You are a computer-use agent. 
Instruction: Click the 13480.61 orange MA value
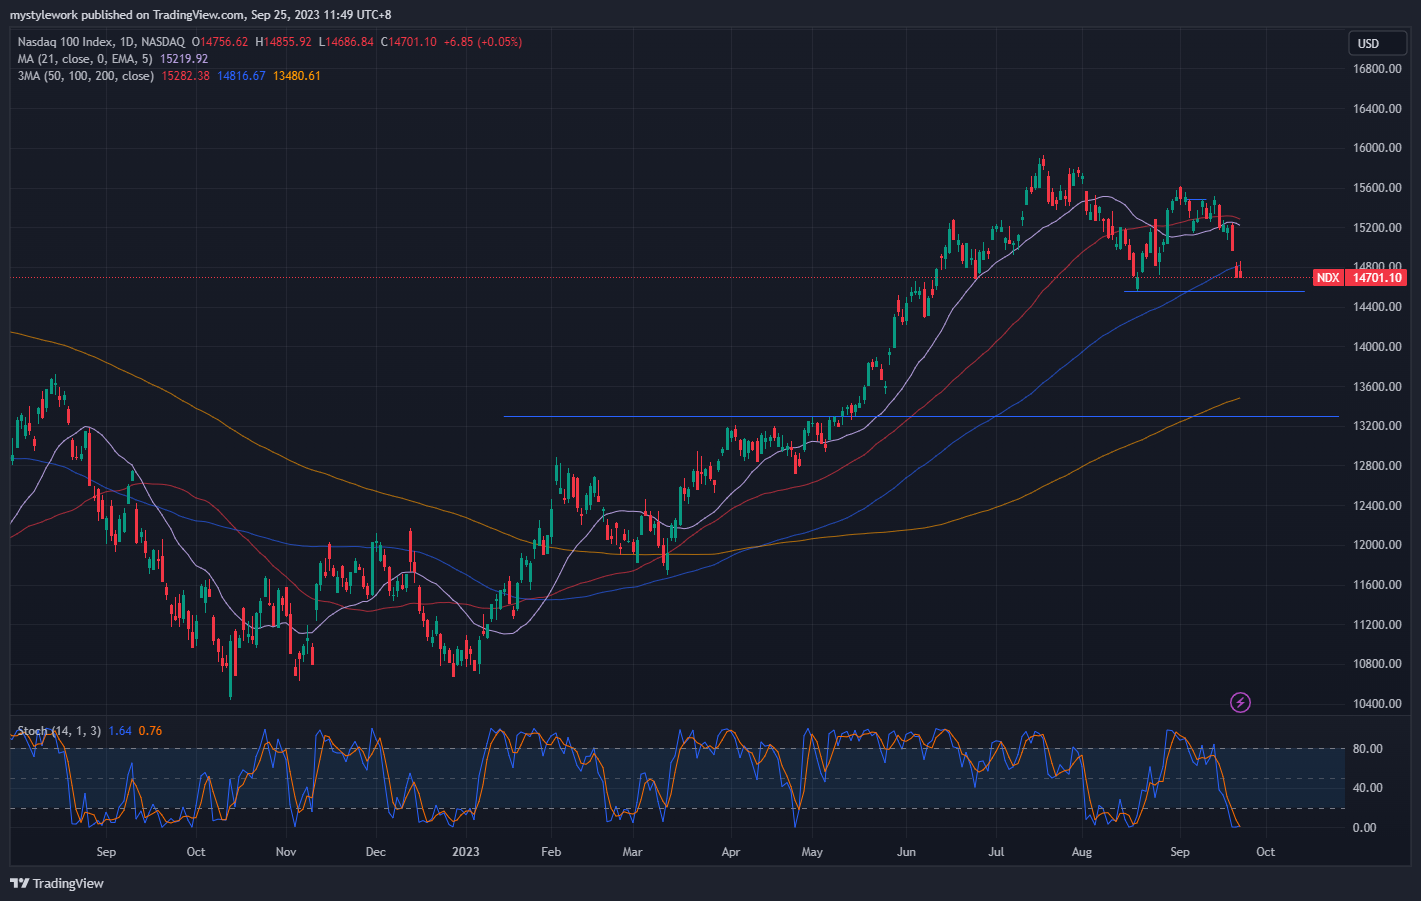click(x=296, y=76)
